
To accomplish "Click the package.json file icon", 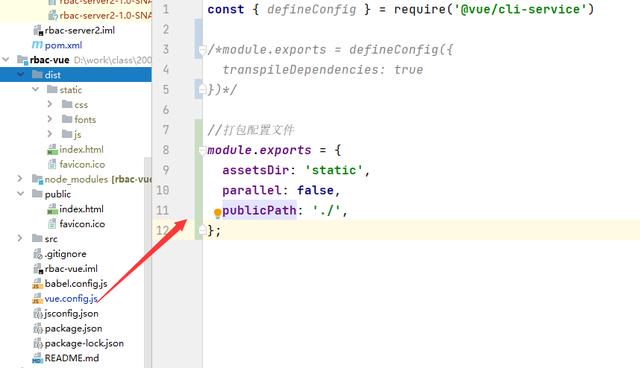I will point(38,328).
